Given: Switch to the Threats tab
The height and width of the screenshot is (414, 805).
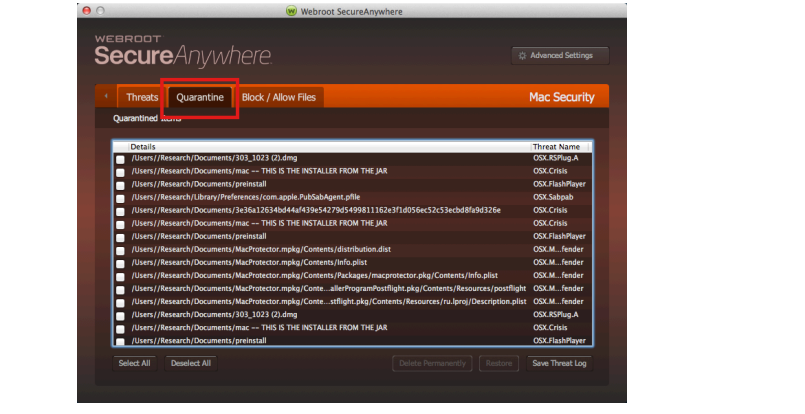Looking at the screenshot, I should coord(142,98).
